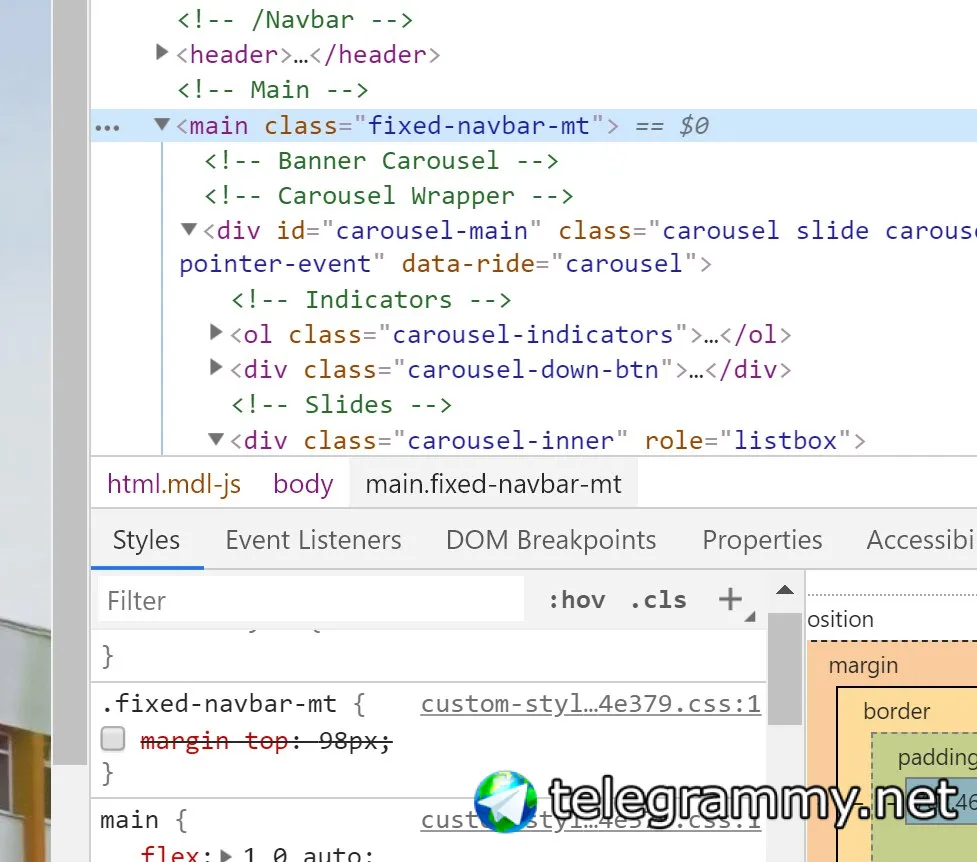Collapse the main fixed-navbar-mt element
Screen dimensions: 977x862
[x=161, y=124]
